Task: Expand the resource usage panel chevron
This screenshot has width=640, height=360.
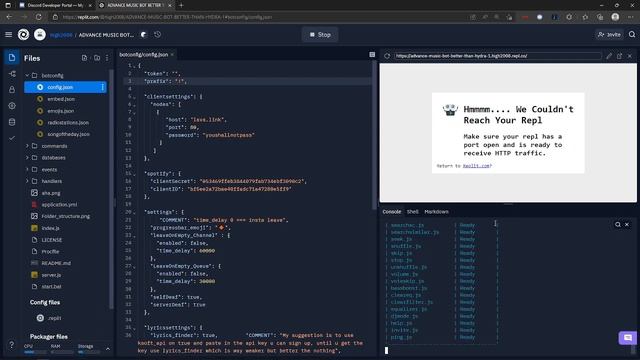Action: 108,349
